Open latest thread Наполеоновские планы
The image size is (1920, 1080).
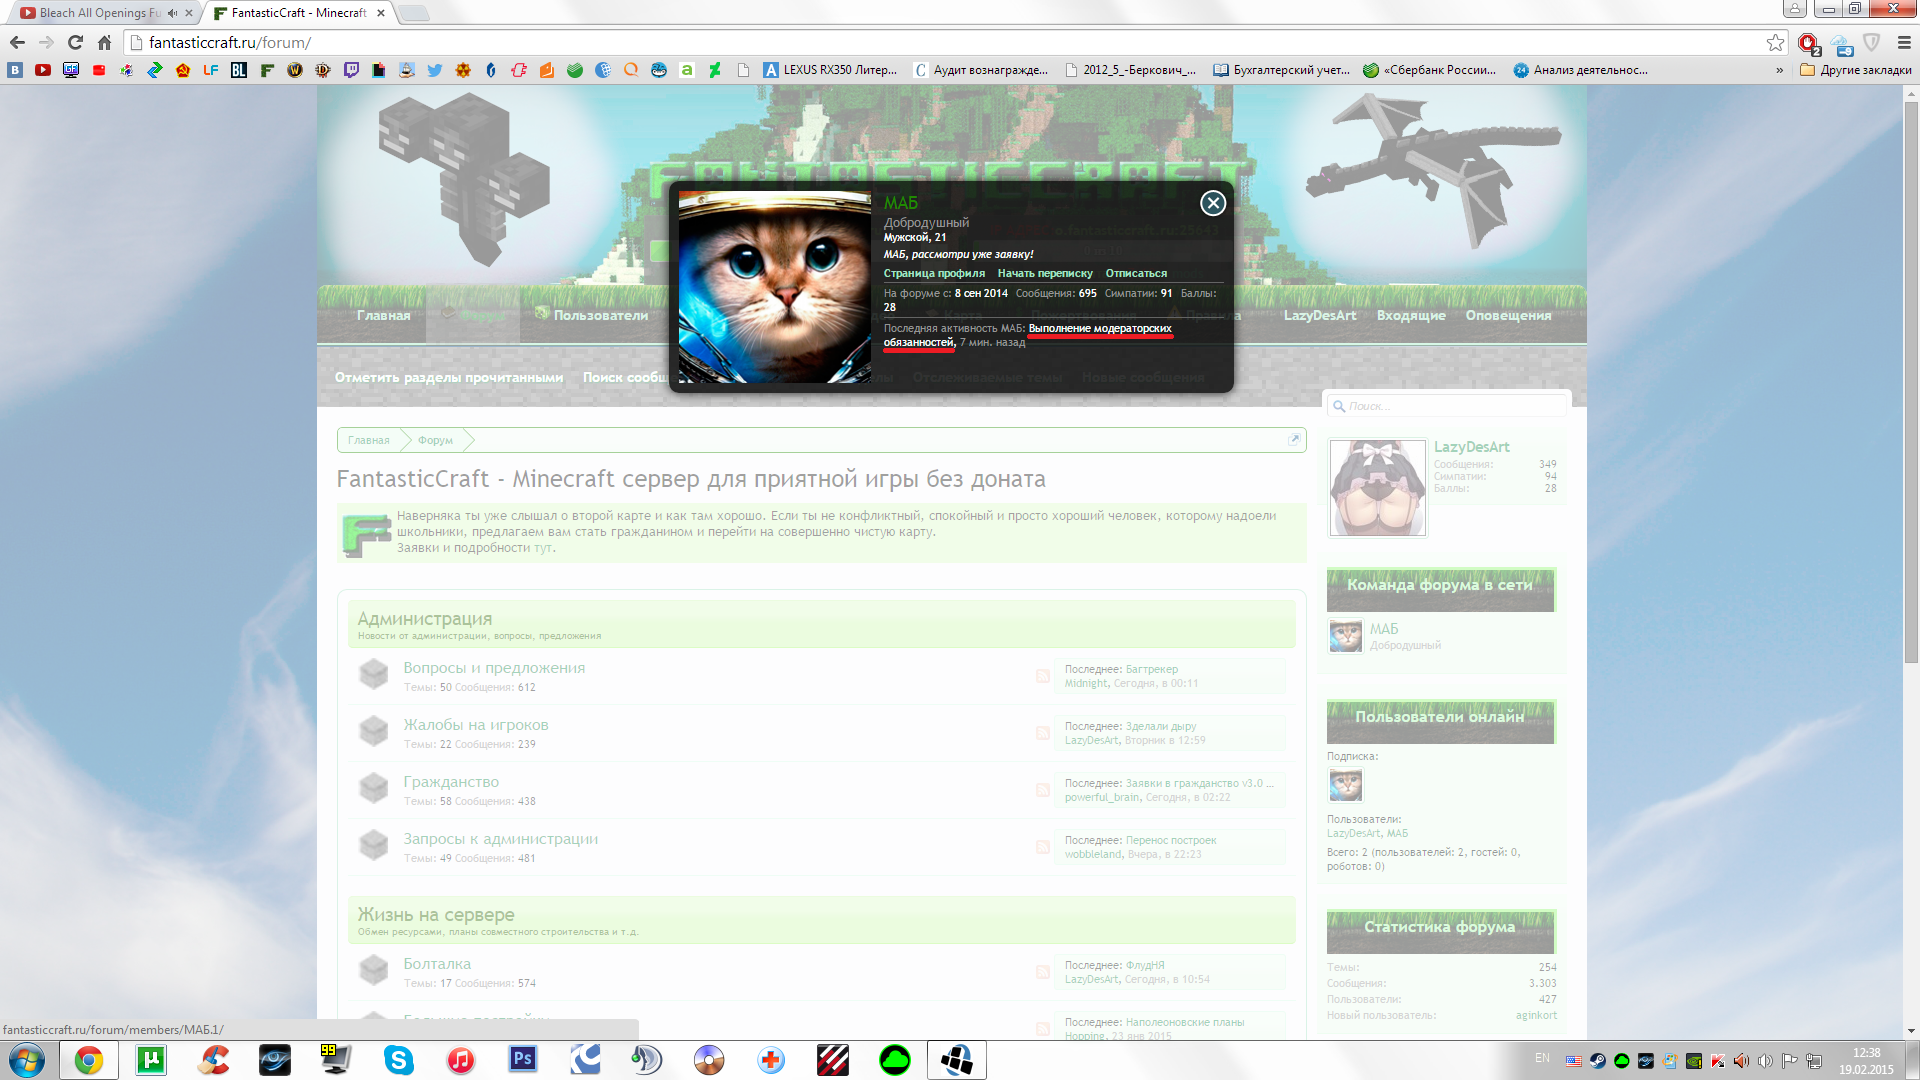coord(1185,1022)
